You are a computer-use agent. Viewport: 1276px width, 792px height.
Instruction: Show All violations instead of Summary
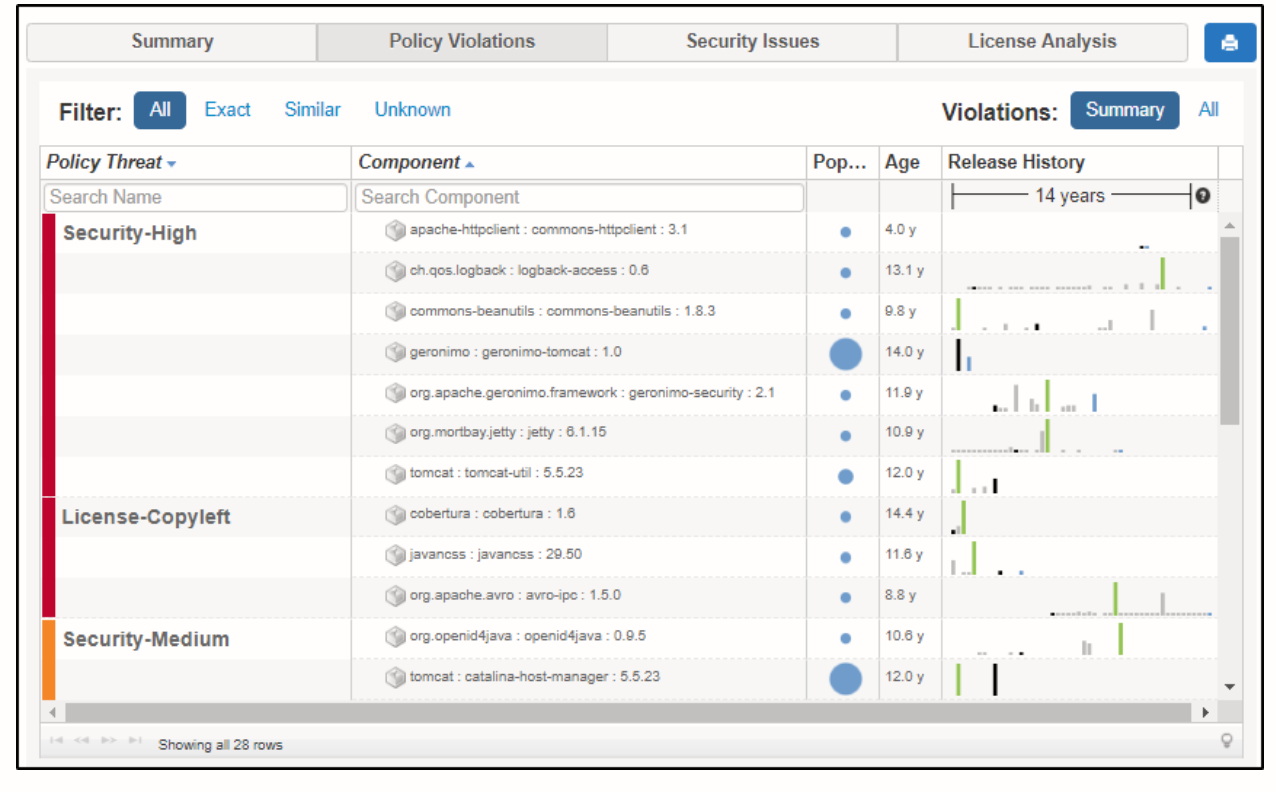pyautogui.click(x=1208, y=111)
